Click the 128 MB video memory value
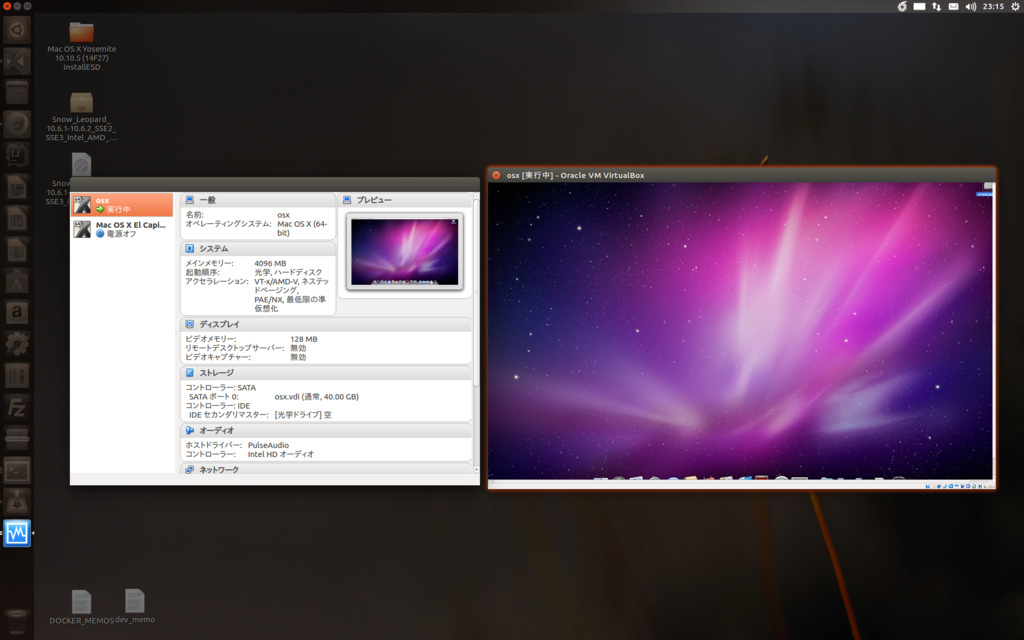 pyautogui.click(x=304, y=339)
